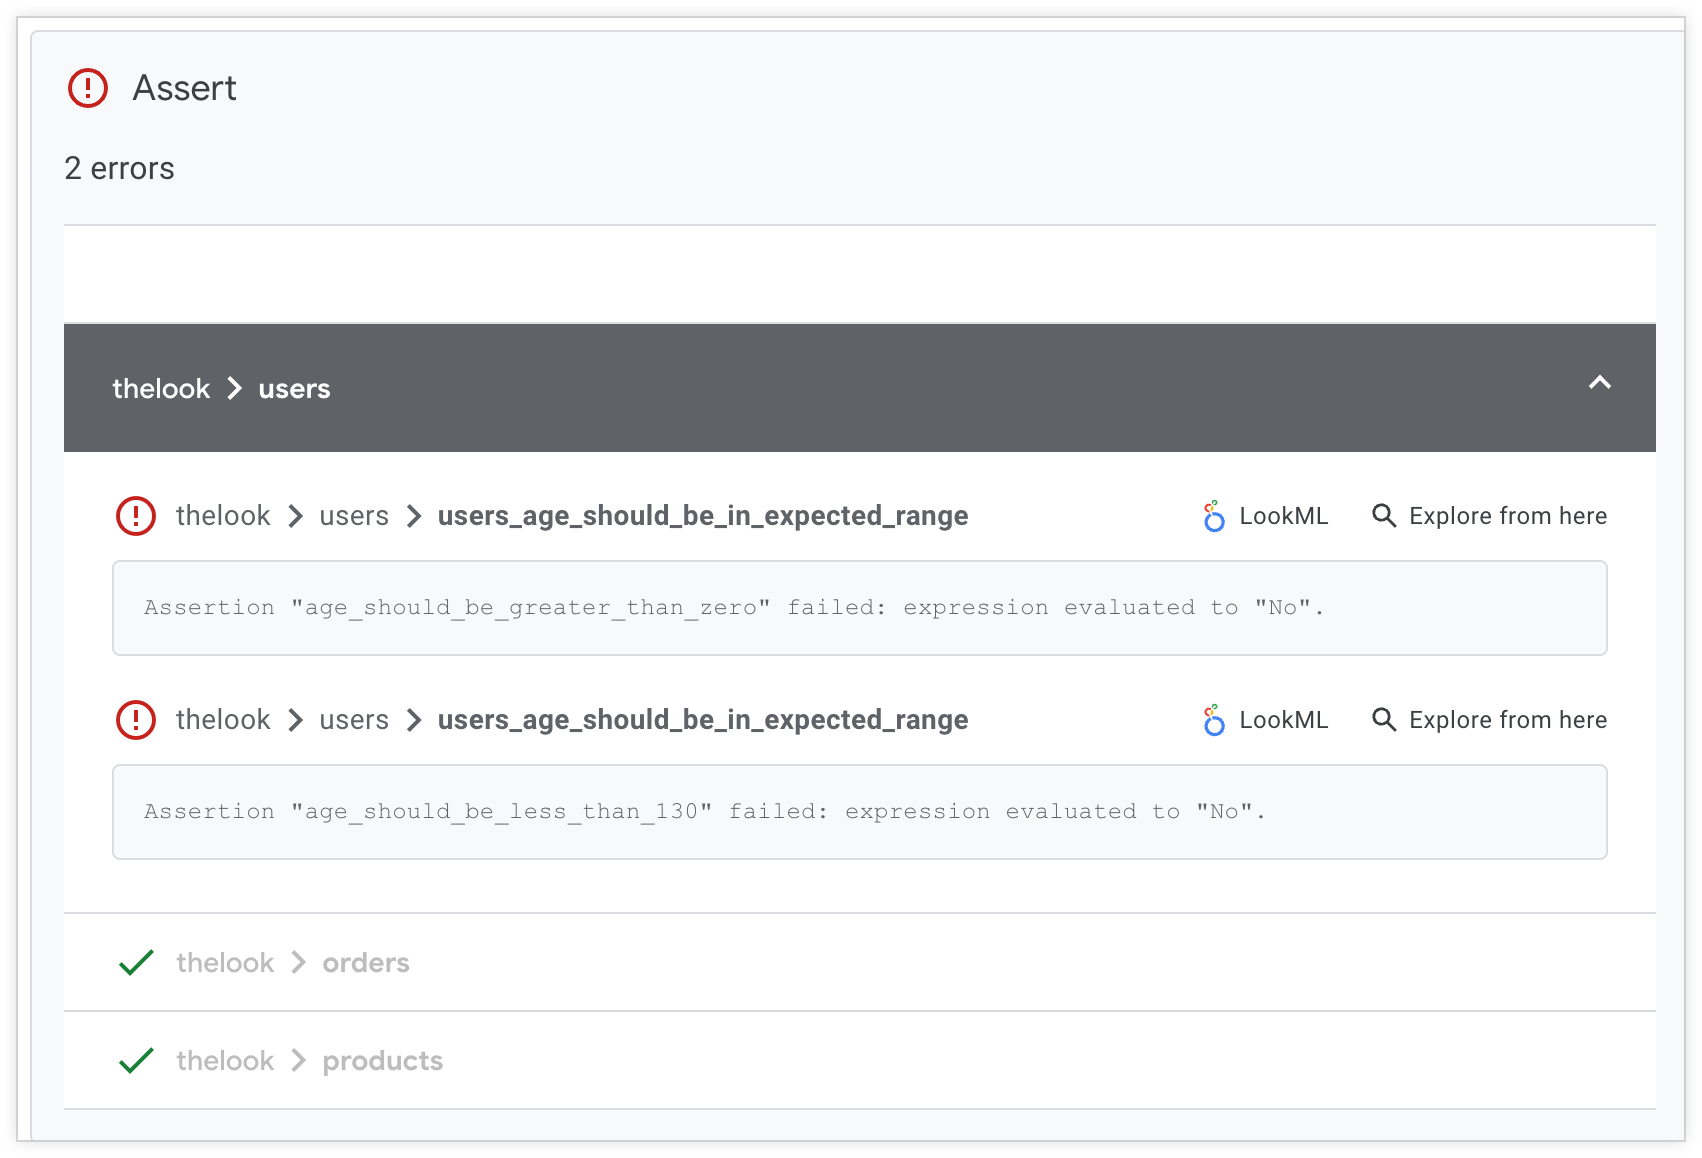The image size is (1702, 1158).
Task: Click thelook in the second assertion breadcrumb
Action: pos(222,720)
